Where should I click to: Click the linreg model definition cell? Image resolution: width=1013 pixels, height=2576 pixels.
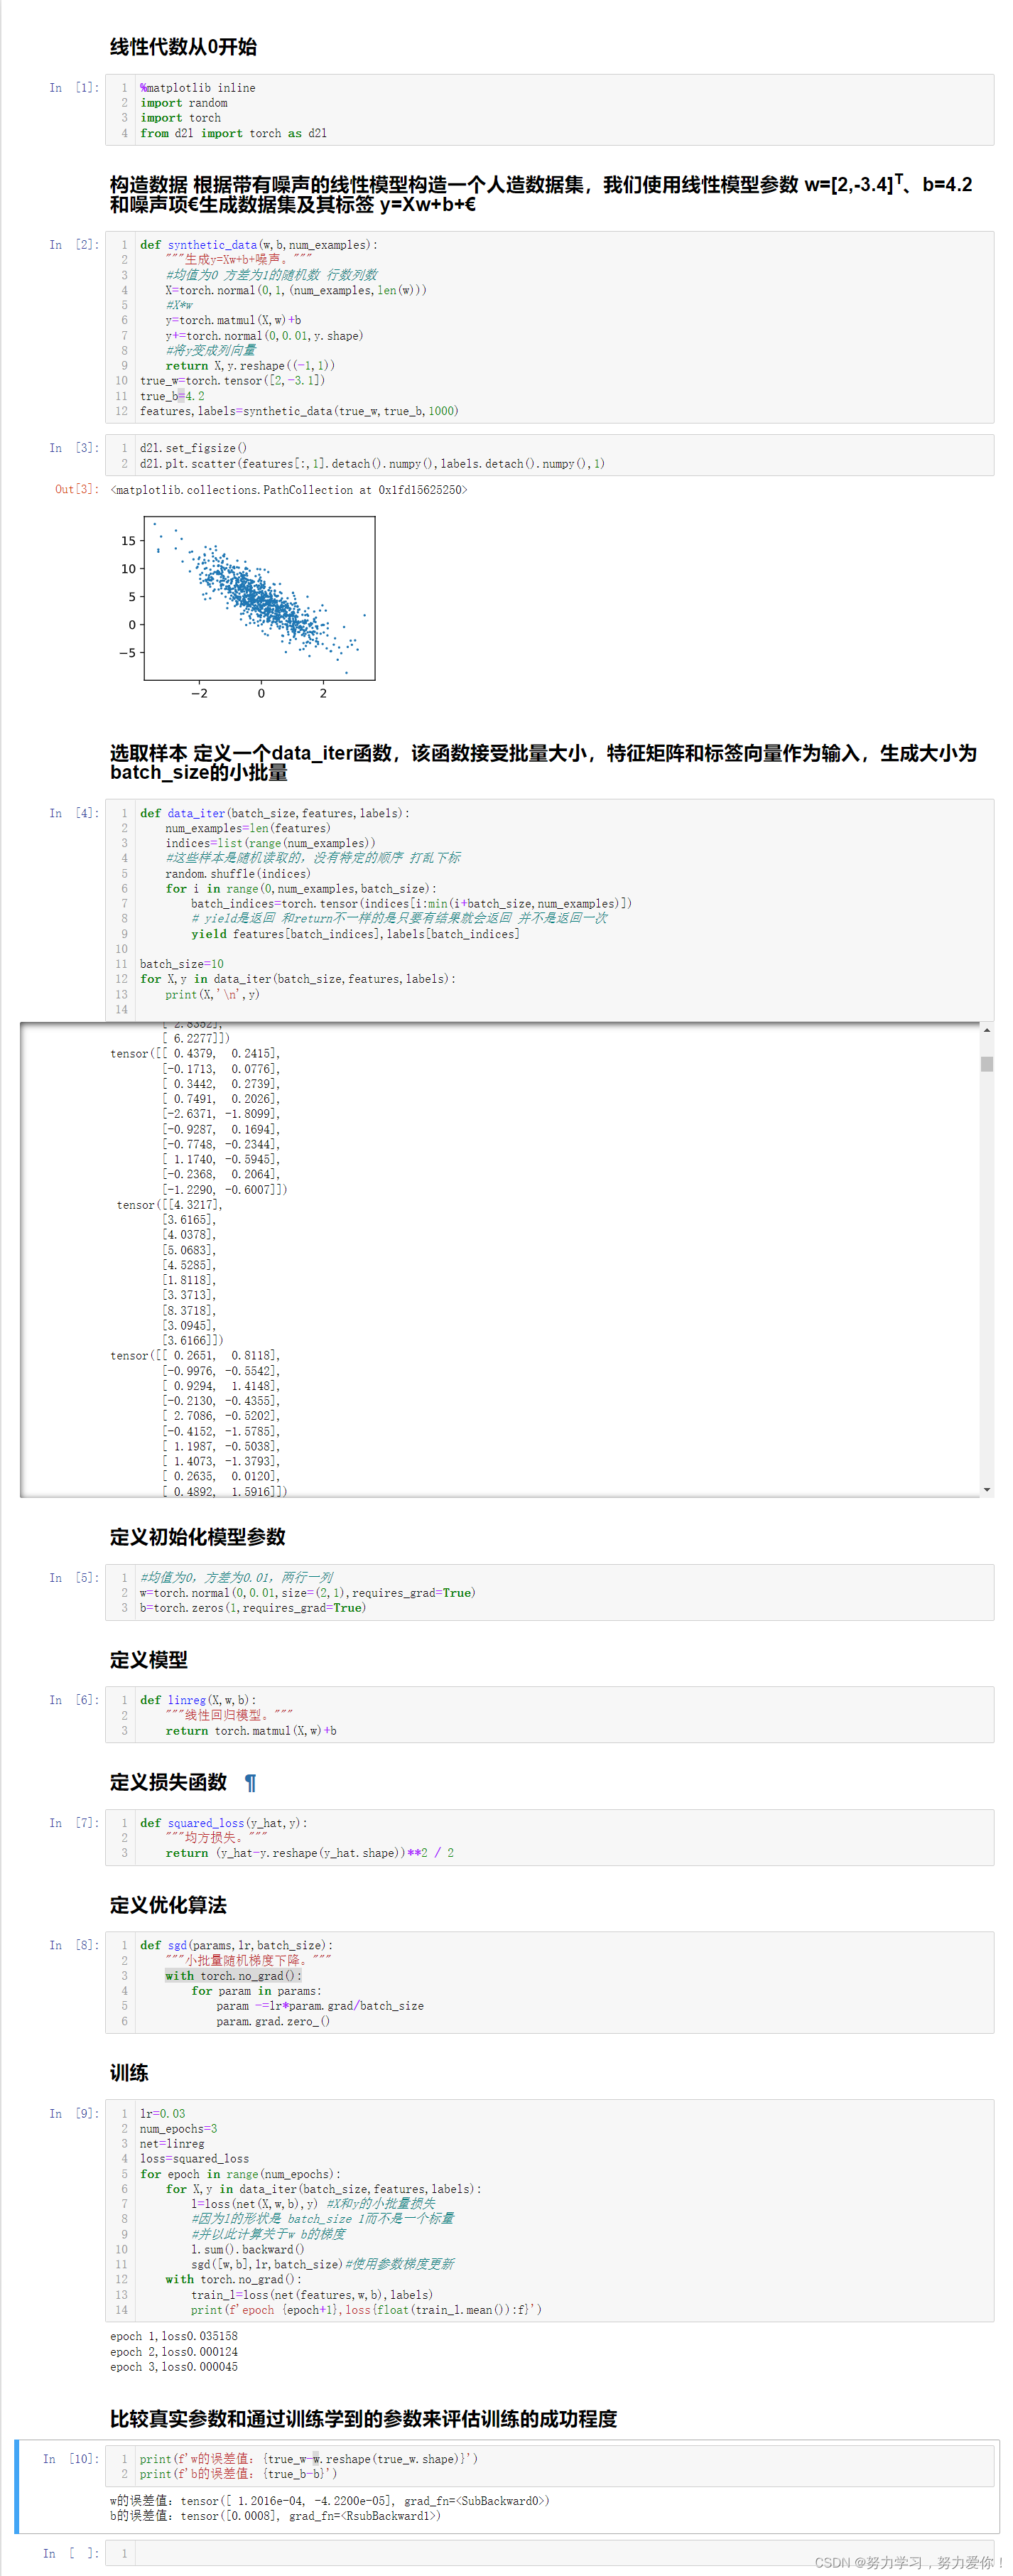point(549,1714)
